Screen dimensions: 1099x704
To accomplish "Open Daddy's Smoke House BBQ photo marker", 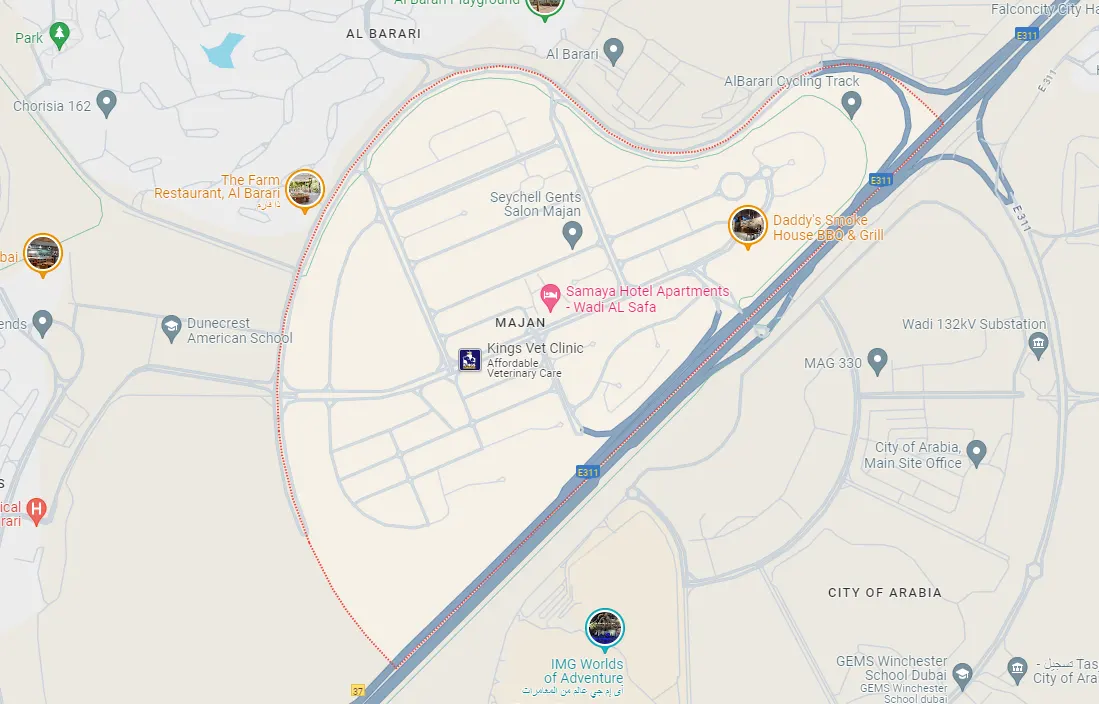I will tap(748, 226).
